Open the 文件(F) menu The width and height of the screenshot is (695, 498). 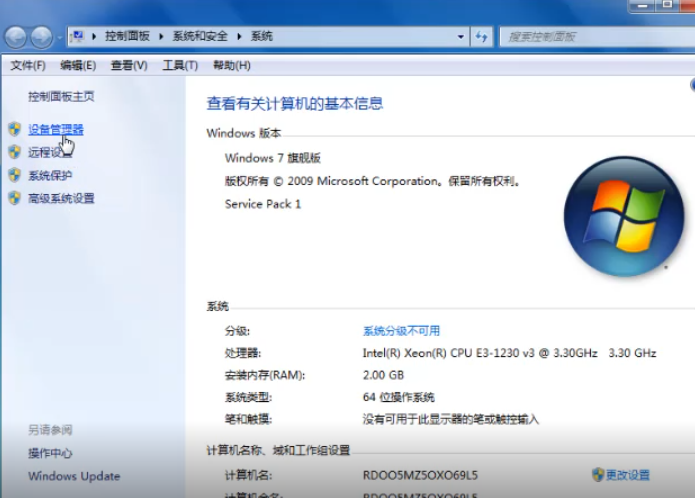pos(28,65)
